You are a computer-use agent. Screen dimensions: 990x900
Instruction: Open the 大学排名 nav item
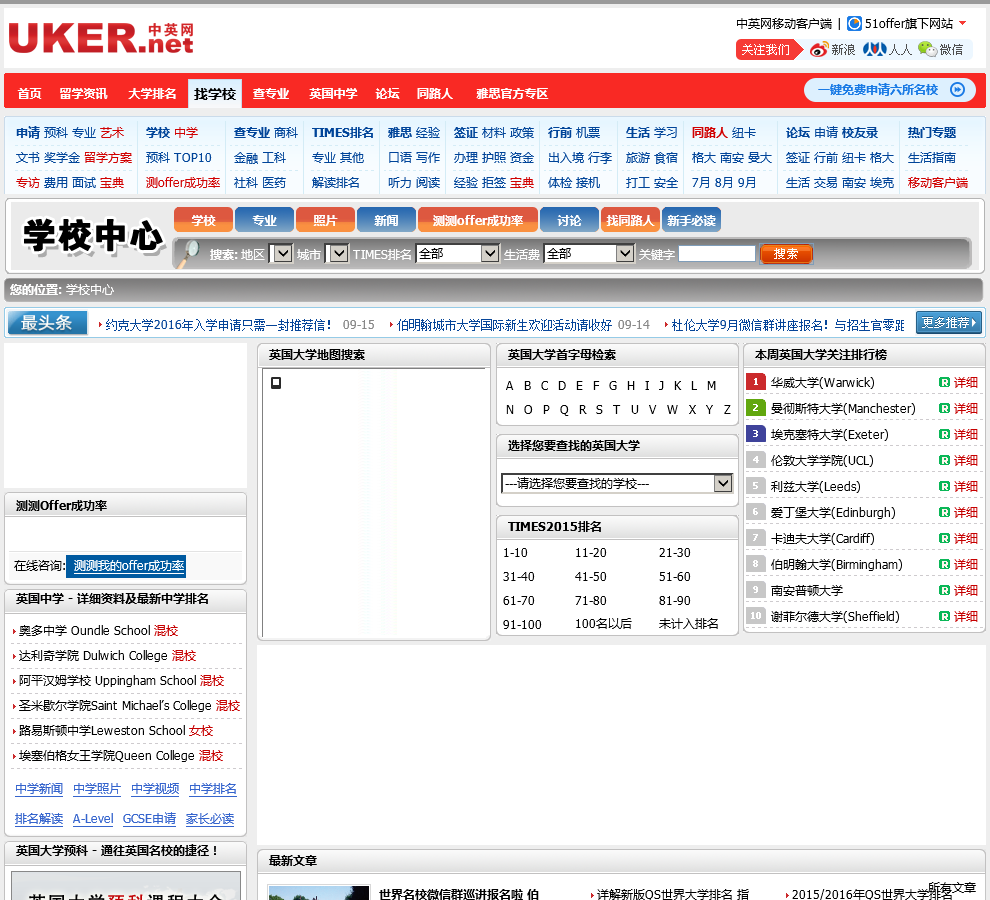[x=152, y=93]
